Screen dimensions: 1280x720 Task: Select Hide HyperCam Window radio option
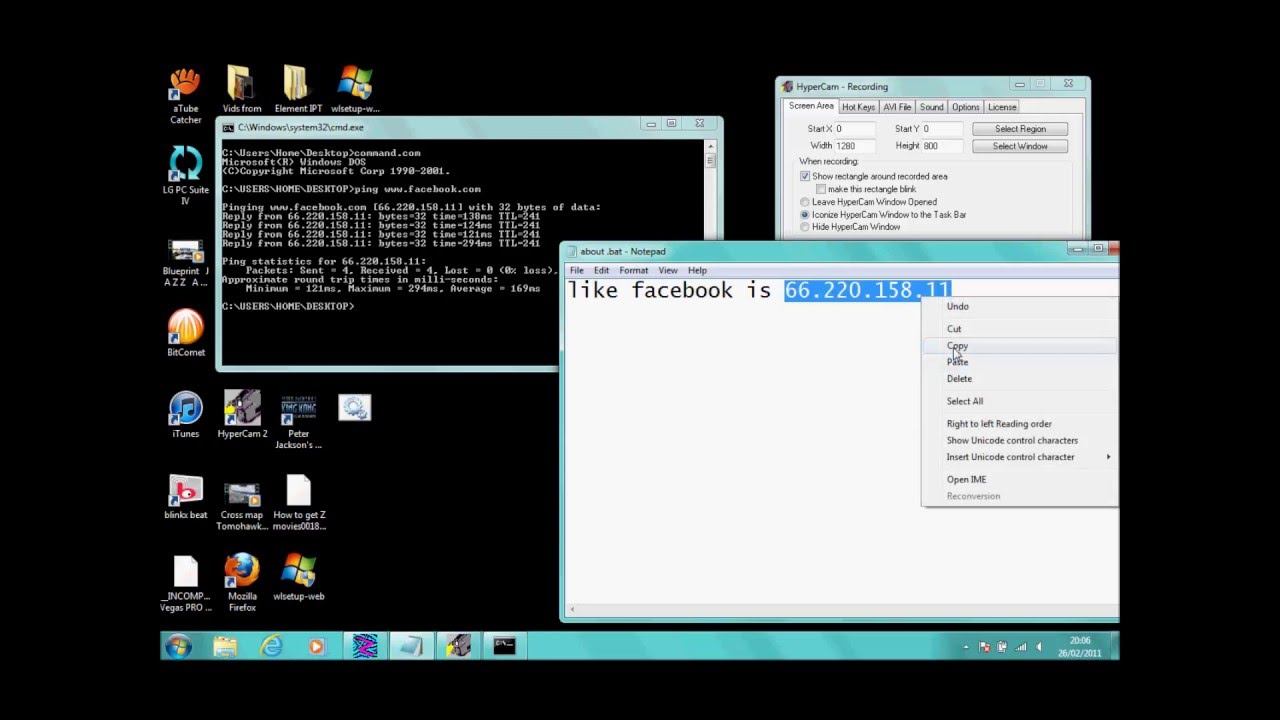[805, 227]
